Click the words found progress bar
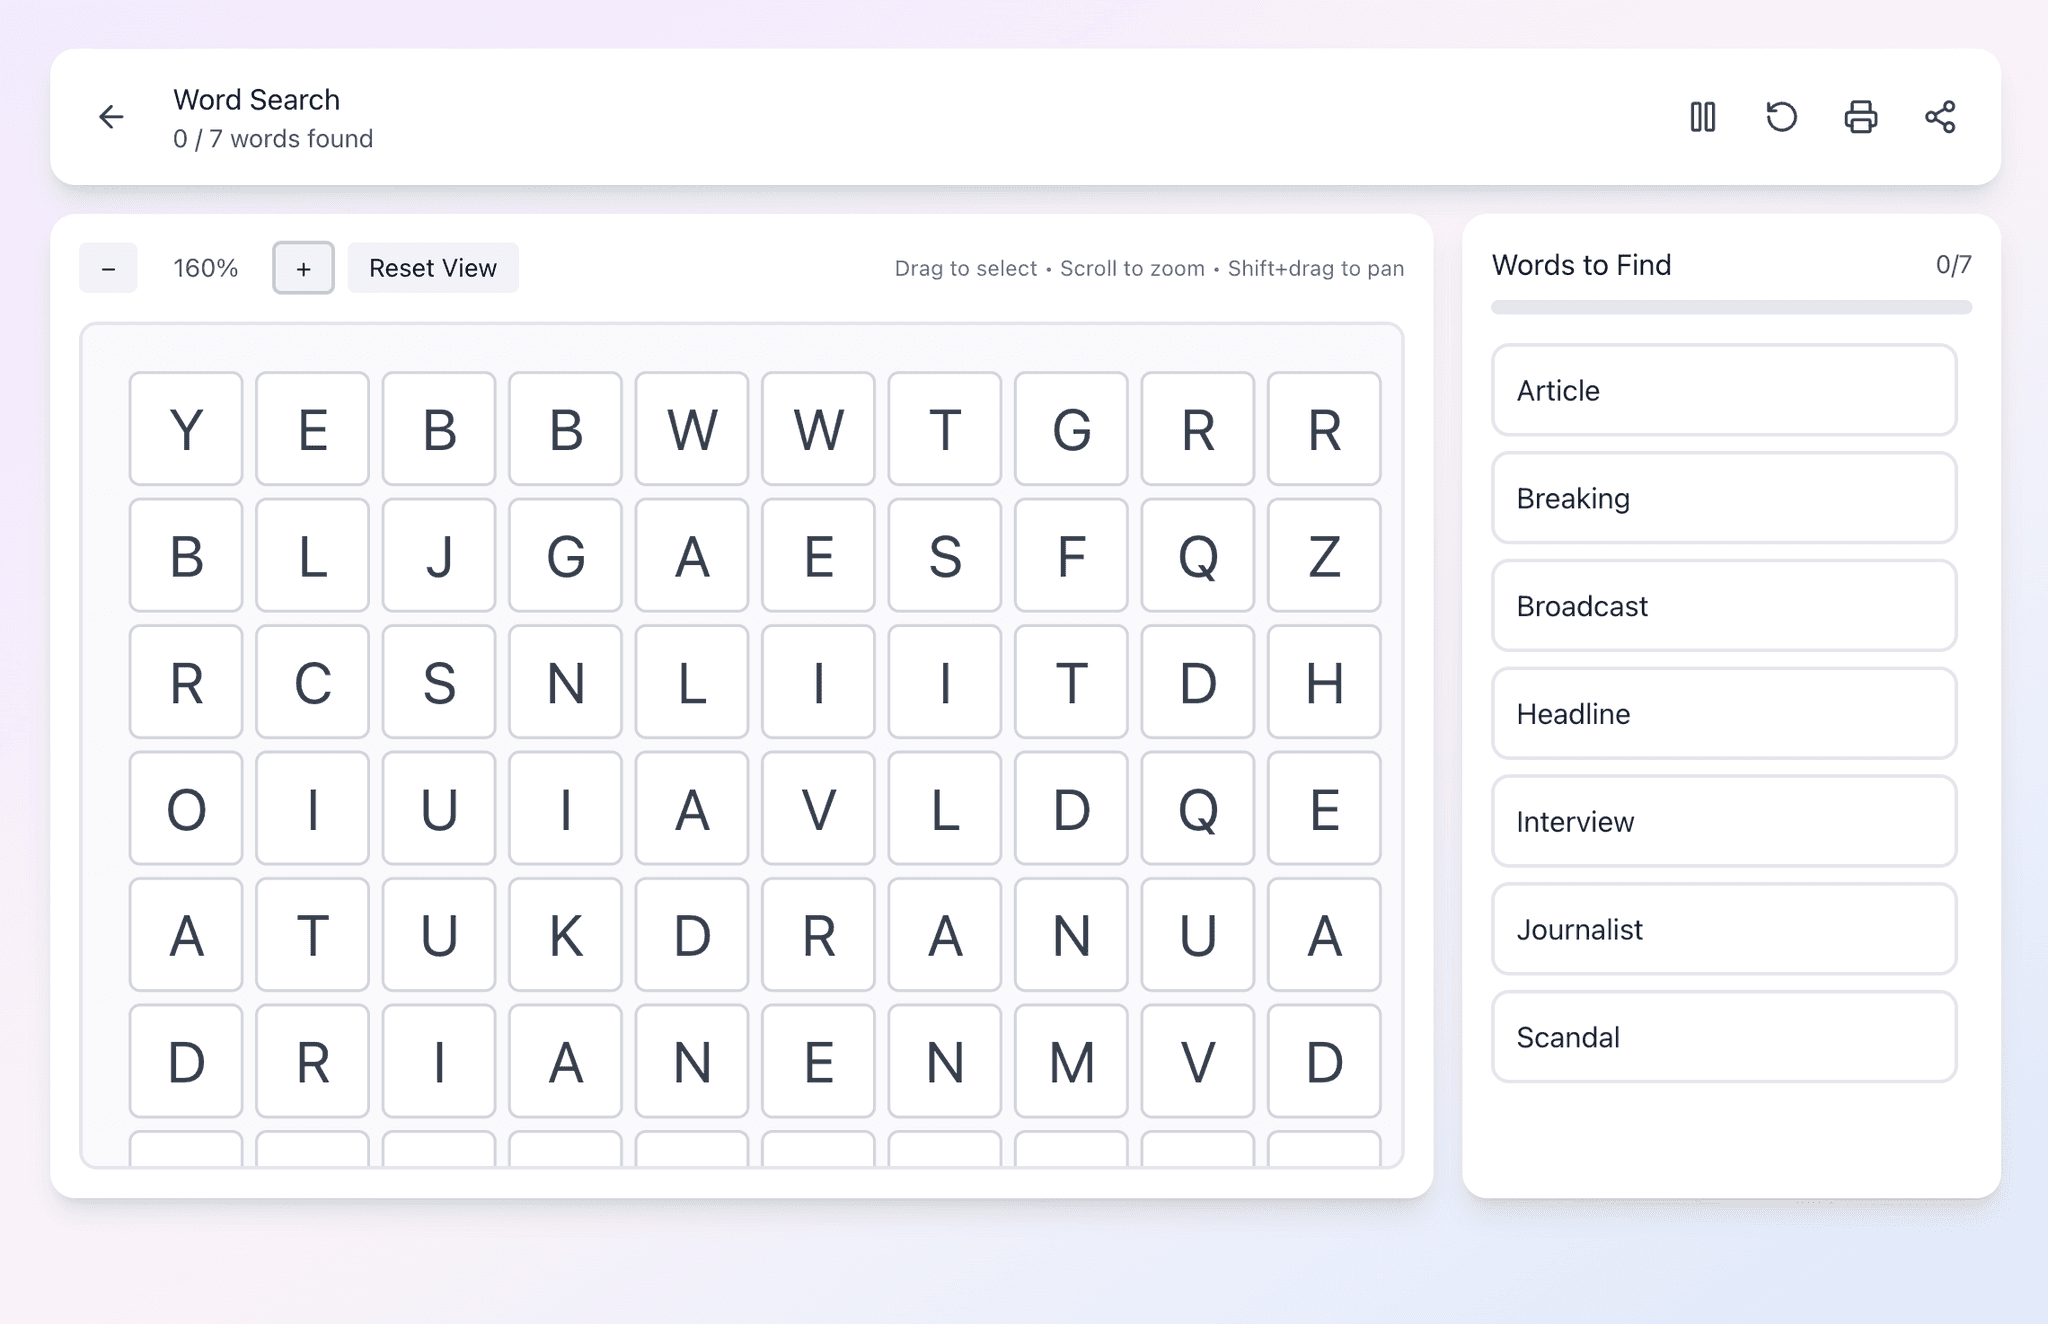The image size is (2048, 1324). 1731,307
